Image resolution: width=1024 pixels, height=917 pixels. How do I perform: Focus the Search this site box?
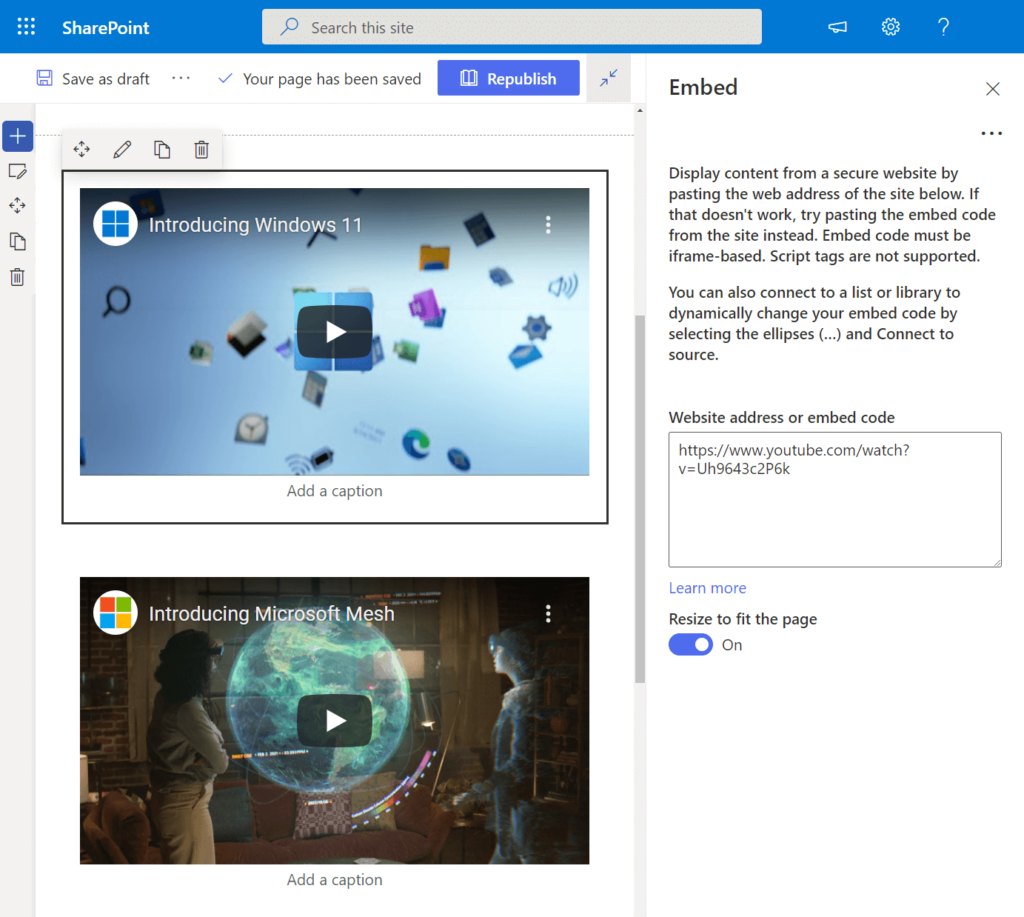(511, 27)
